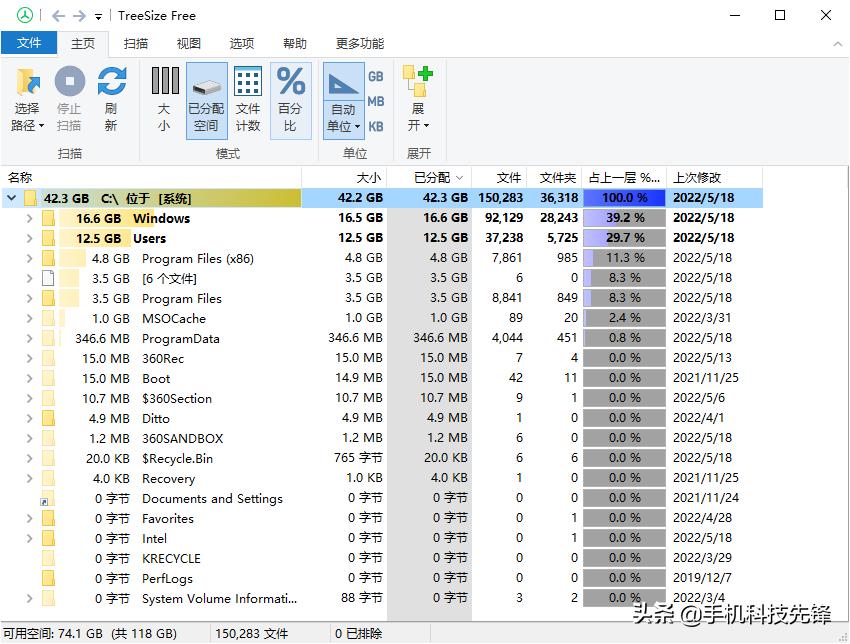Expand the Users folder tree node

tap(30, 238)
